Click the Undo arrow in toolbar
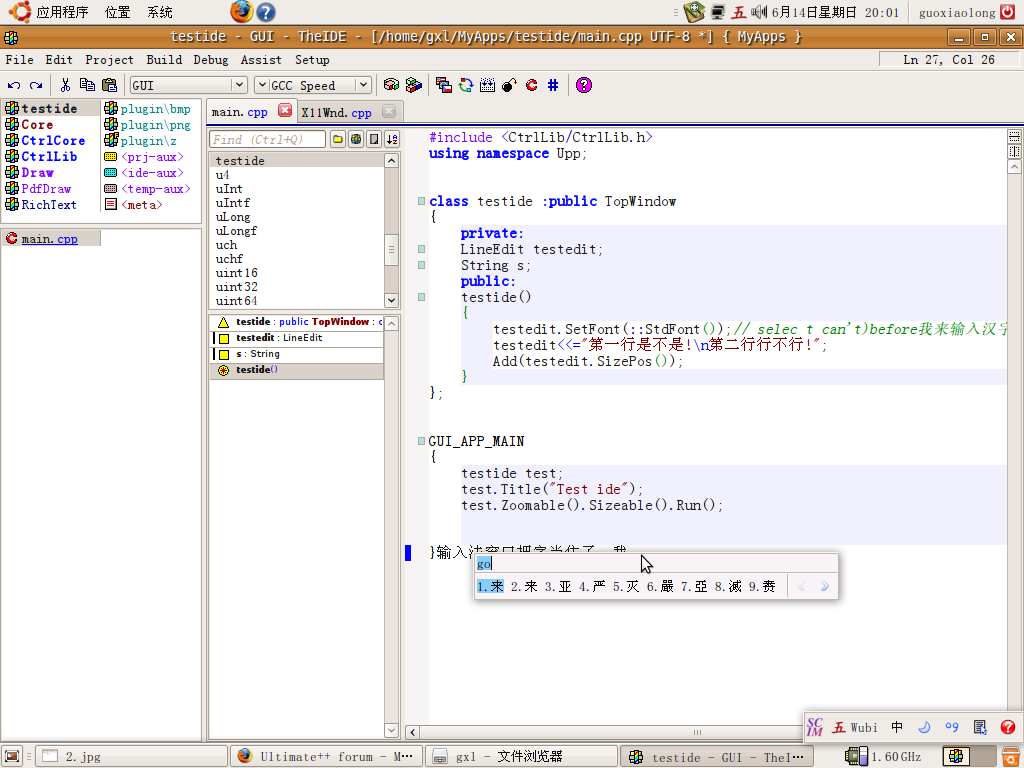This screenshot has width=1024, height=768. pos(14,86)
